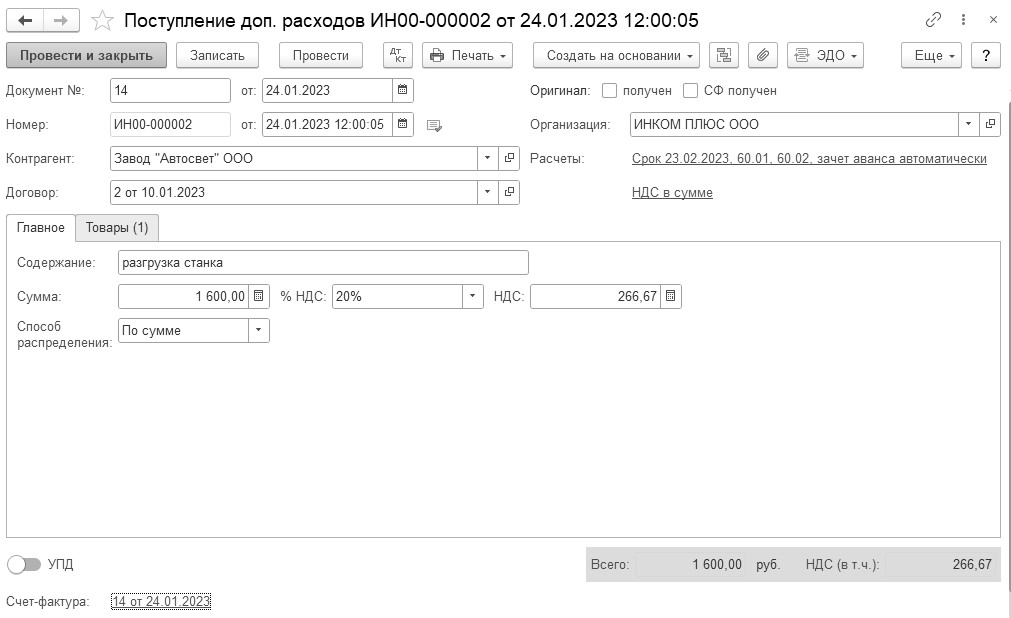This screenshot has width=1011, height=618.
Task: Click the Записать button
Action: pos(217,55)
